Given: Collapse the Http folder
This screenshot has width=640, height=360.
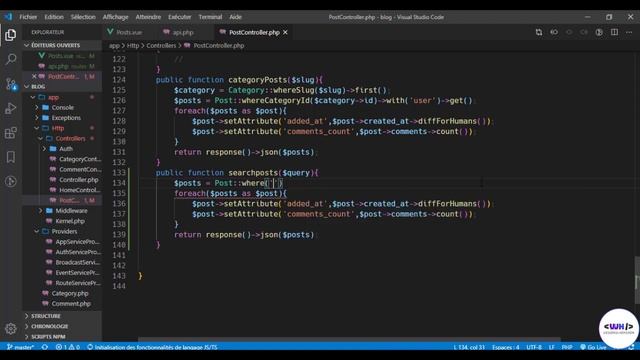Looking at the screenshot, I should coord(58,128).
